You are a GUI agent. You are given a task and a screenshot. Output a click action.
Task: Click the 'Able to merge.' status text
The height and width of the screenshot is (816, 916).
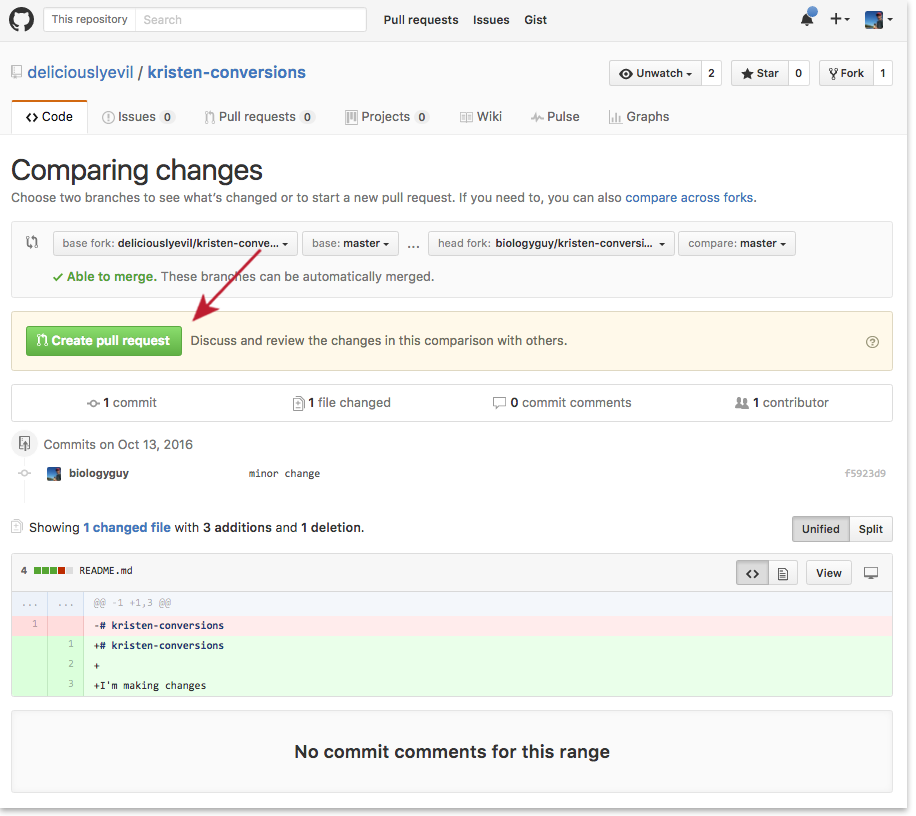(112, 277)
